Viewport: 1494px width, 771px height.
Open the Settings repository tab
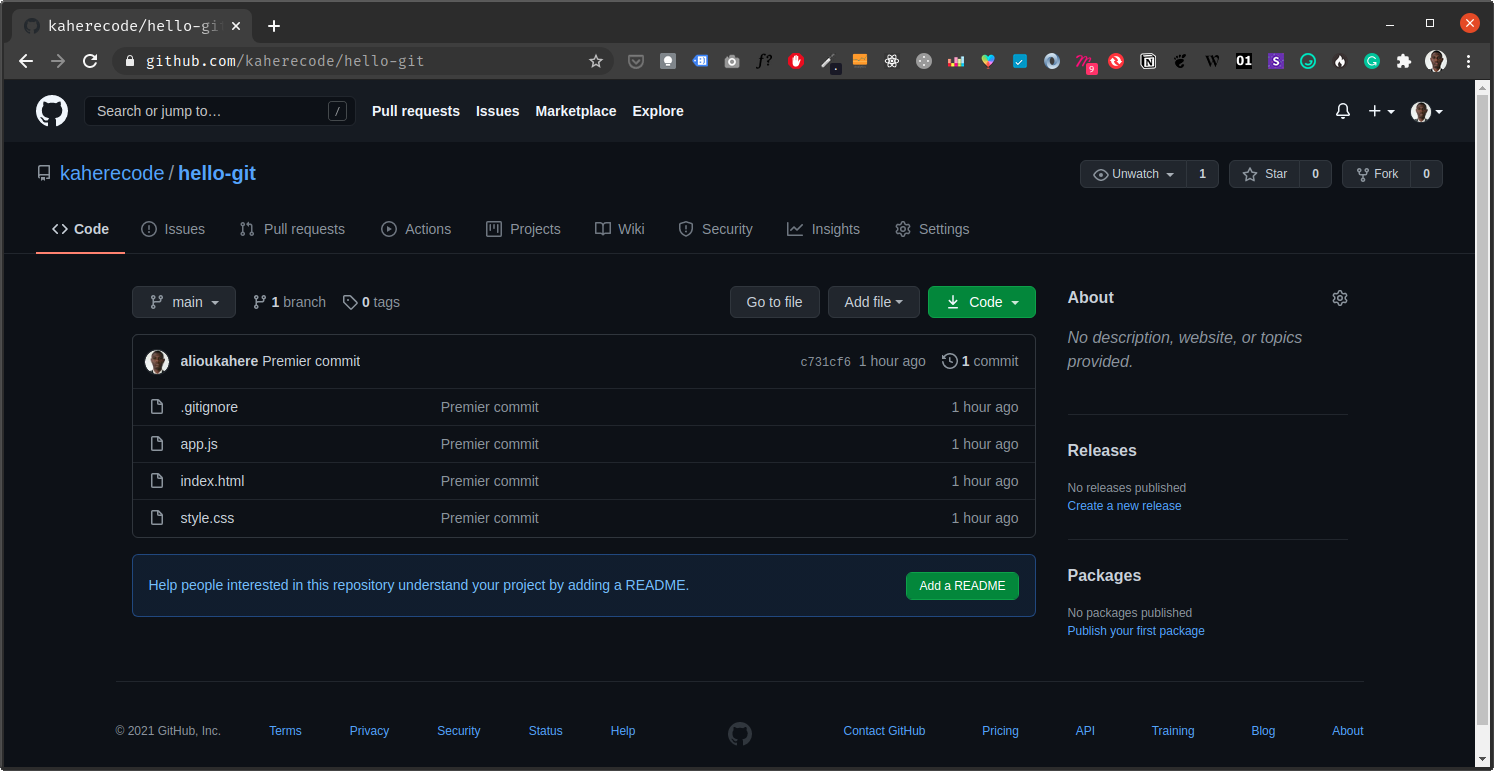click(x=932, y=229)
